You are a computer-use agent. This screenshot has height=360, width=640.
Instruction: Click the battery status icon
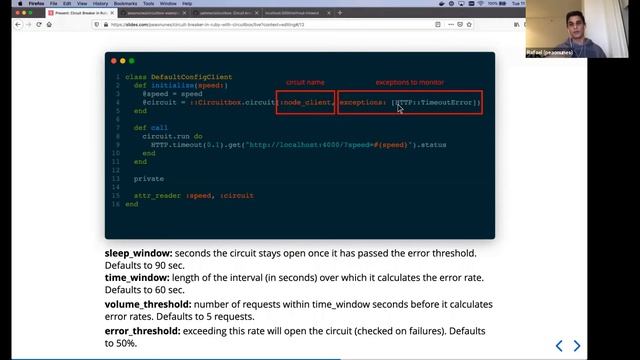(x=503, y=3)
